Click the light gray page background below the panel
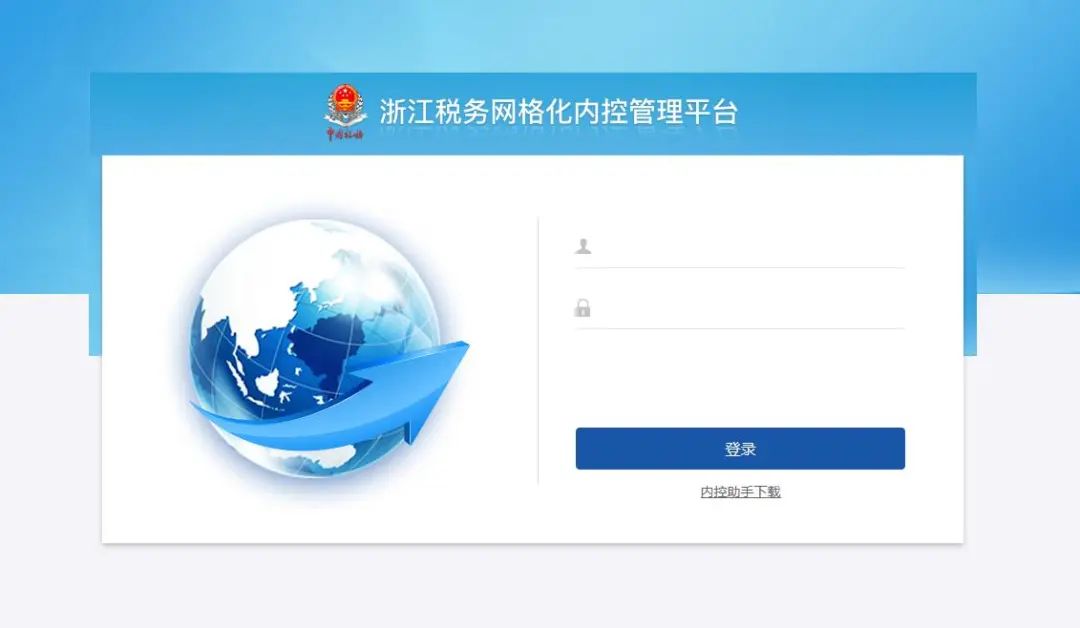This screenshot has width=1080, height=628. 540,585
